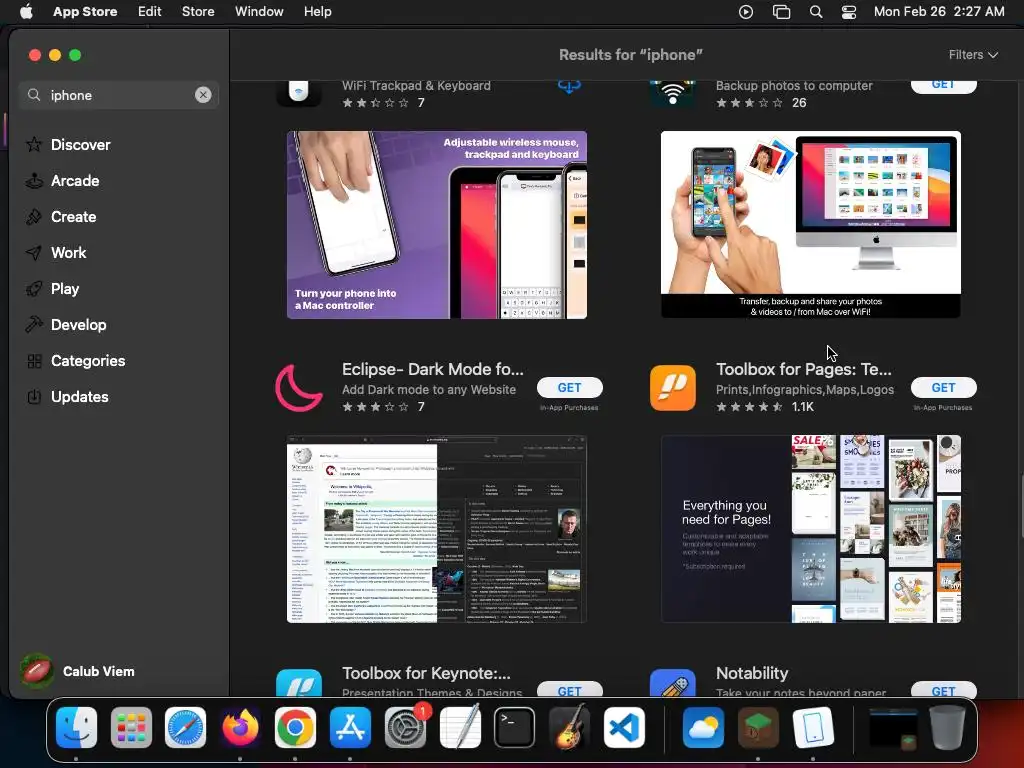Open the Discover section star icon

tap(34, 144)
